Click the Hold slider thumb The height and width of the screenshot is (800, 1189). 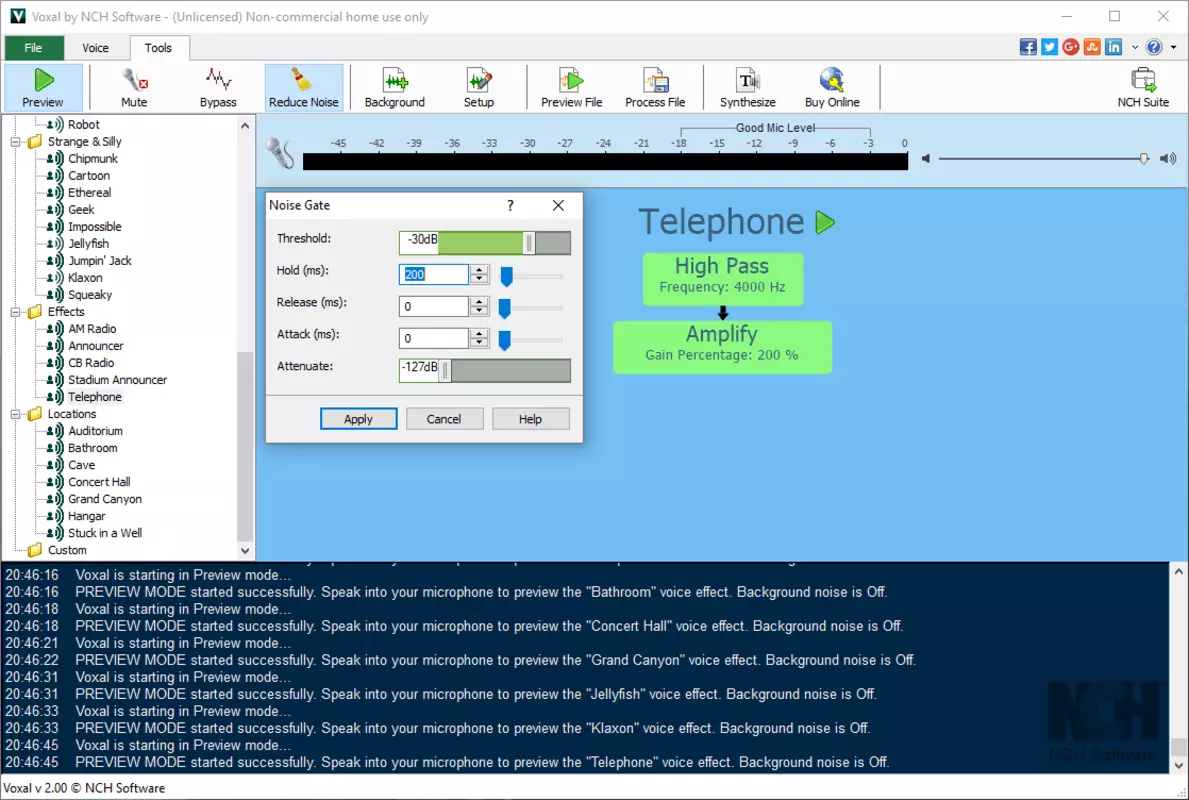(x=507, y=276)
